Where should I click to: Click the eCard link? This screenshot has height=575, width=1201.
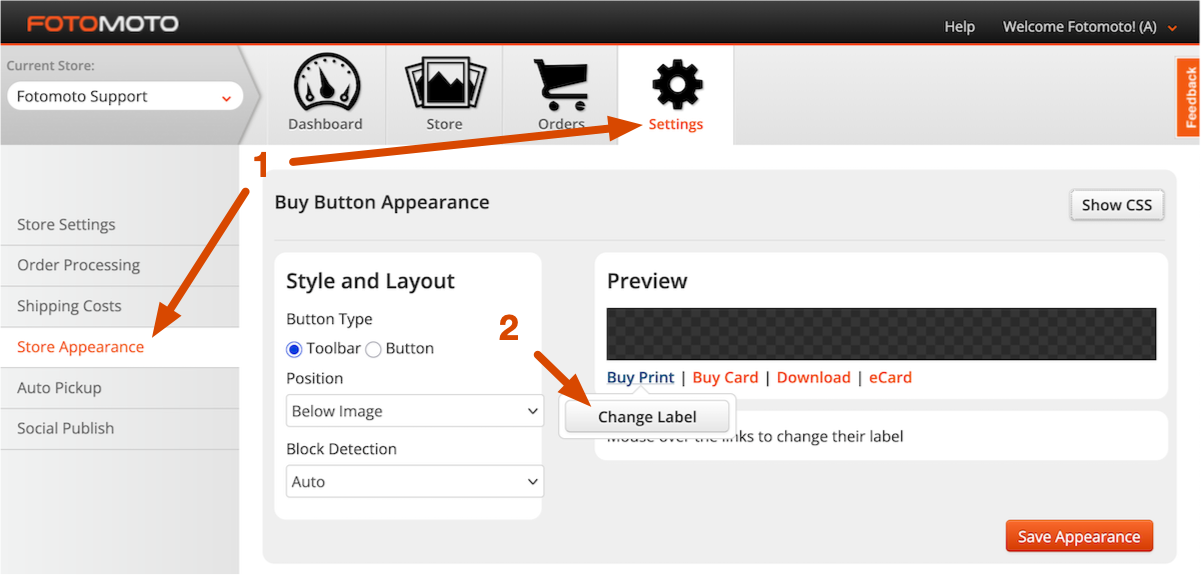click(890, 378)
